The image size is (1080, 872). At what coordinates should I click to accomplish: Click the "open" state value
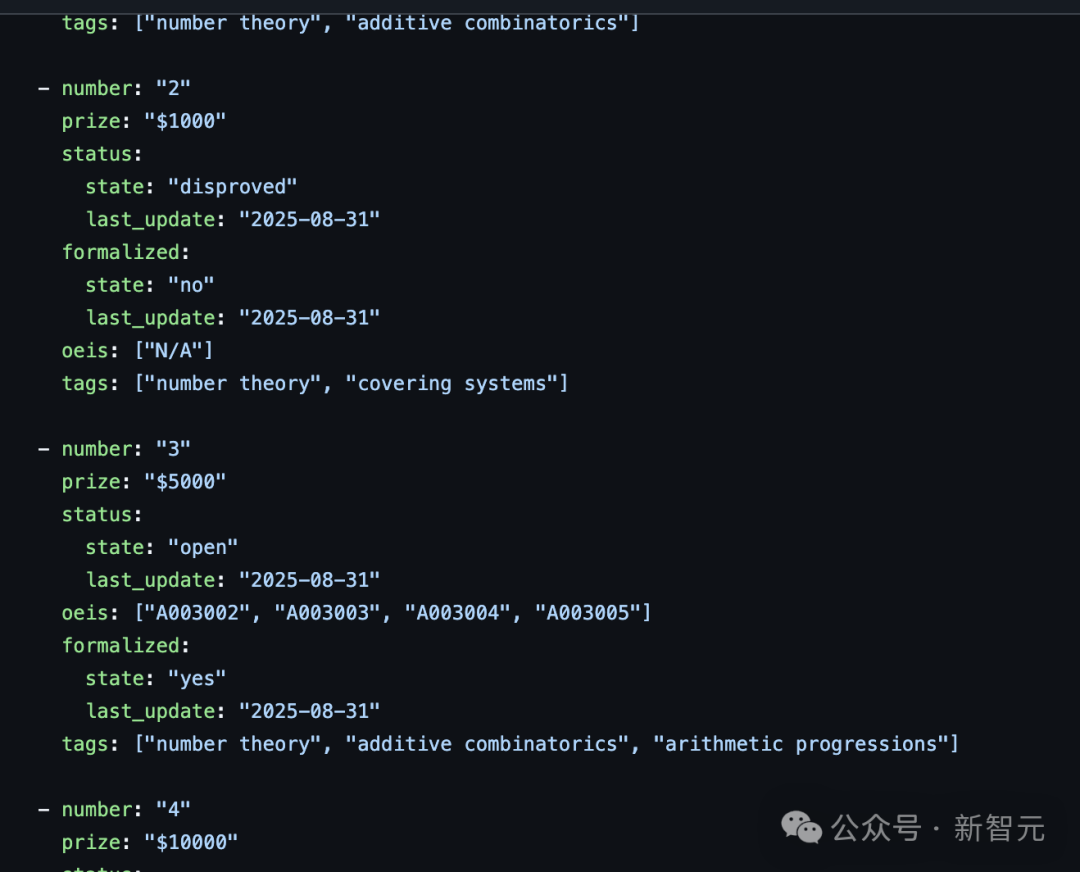pyautogui.click(x=203, y=547)
